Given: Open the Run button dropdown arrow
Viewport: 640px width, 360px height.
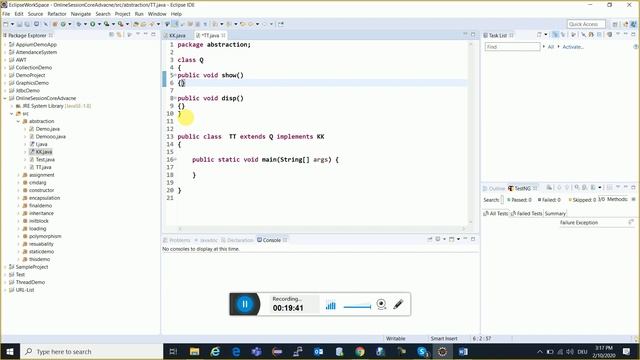Looking at the screenshot, I should pos(99,24).
